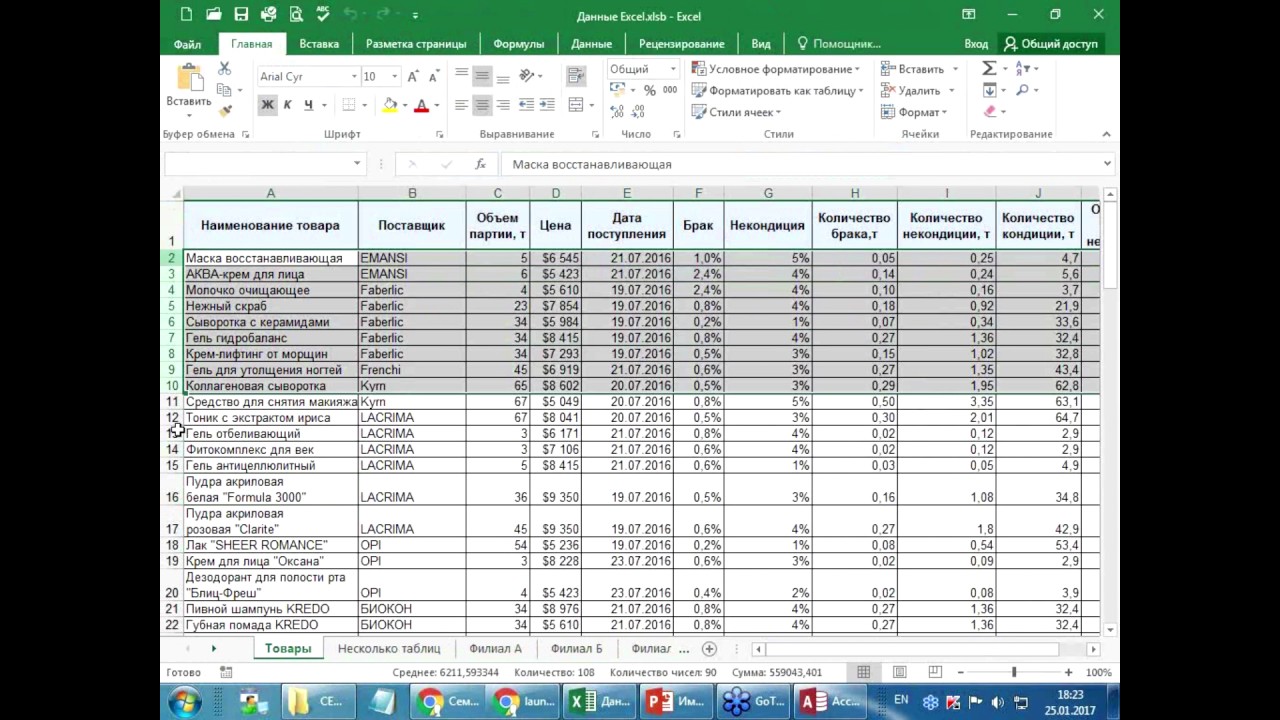This screenshot has width=1280, height=720.
Task: Switch to the Разметка страницы tab
Action: tap(416, 44)
